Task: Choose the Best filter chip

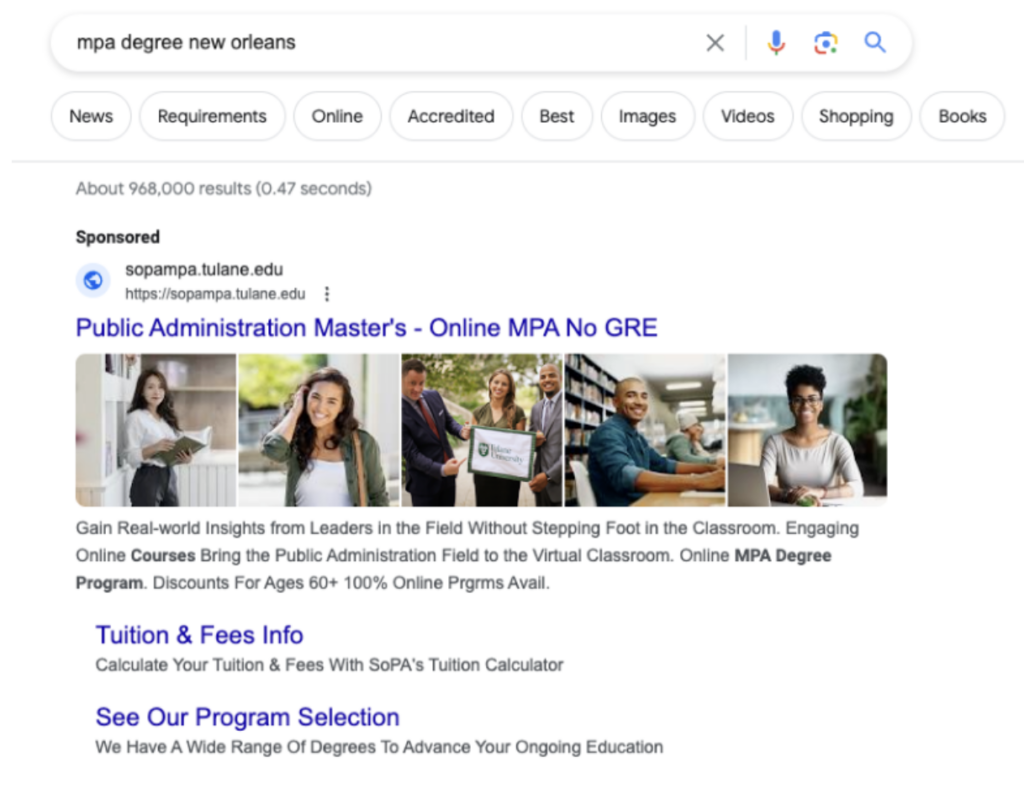Action: [557, 116]
